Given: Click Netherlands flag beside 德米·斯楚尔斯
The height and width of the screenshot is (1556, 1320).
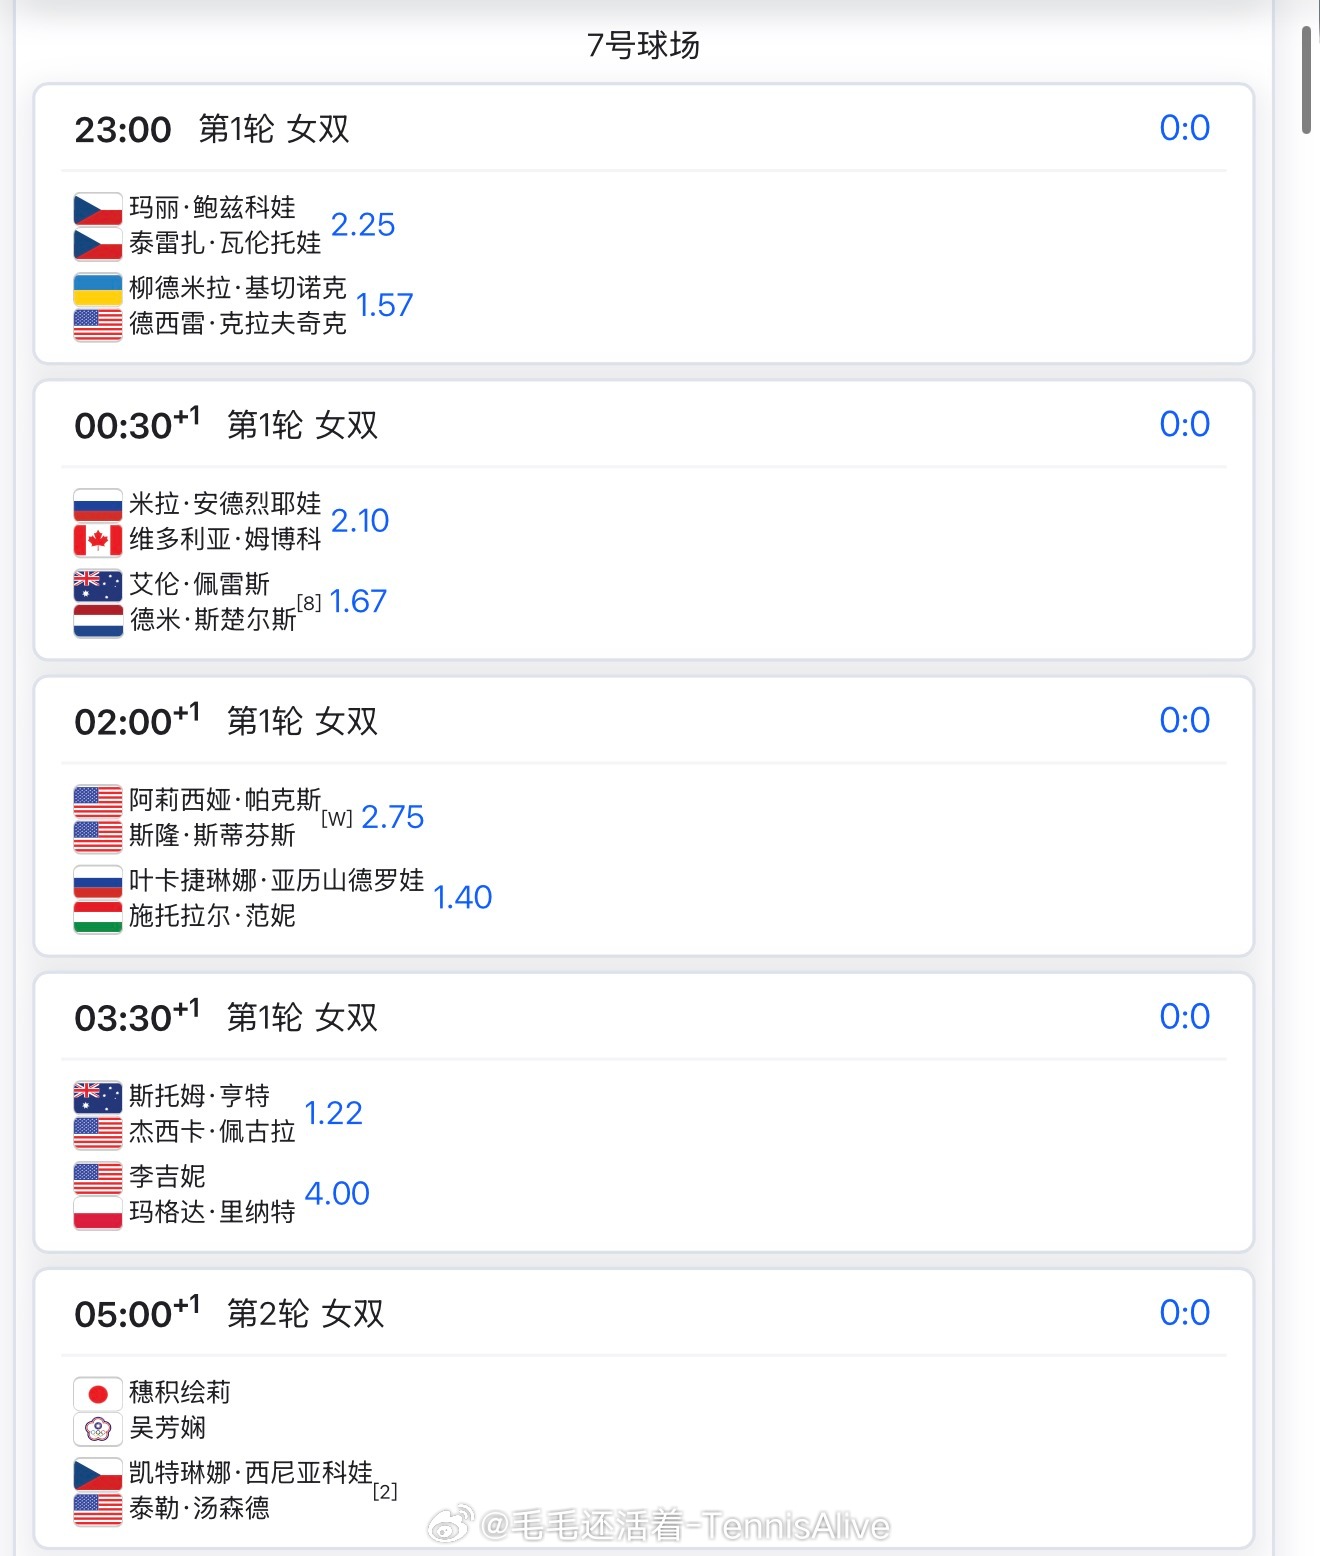Looking at the screenshot, I should click(x=97, y=620).
